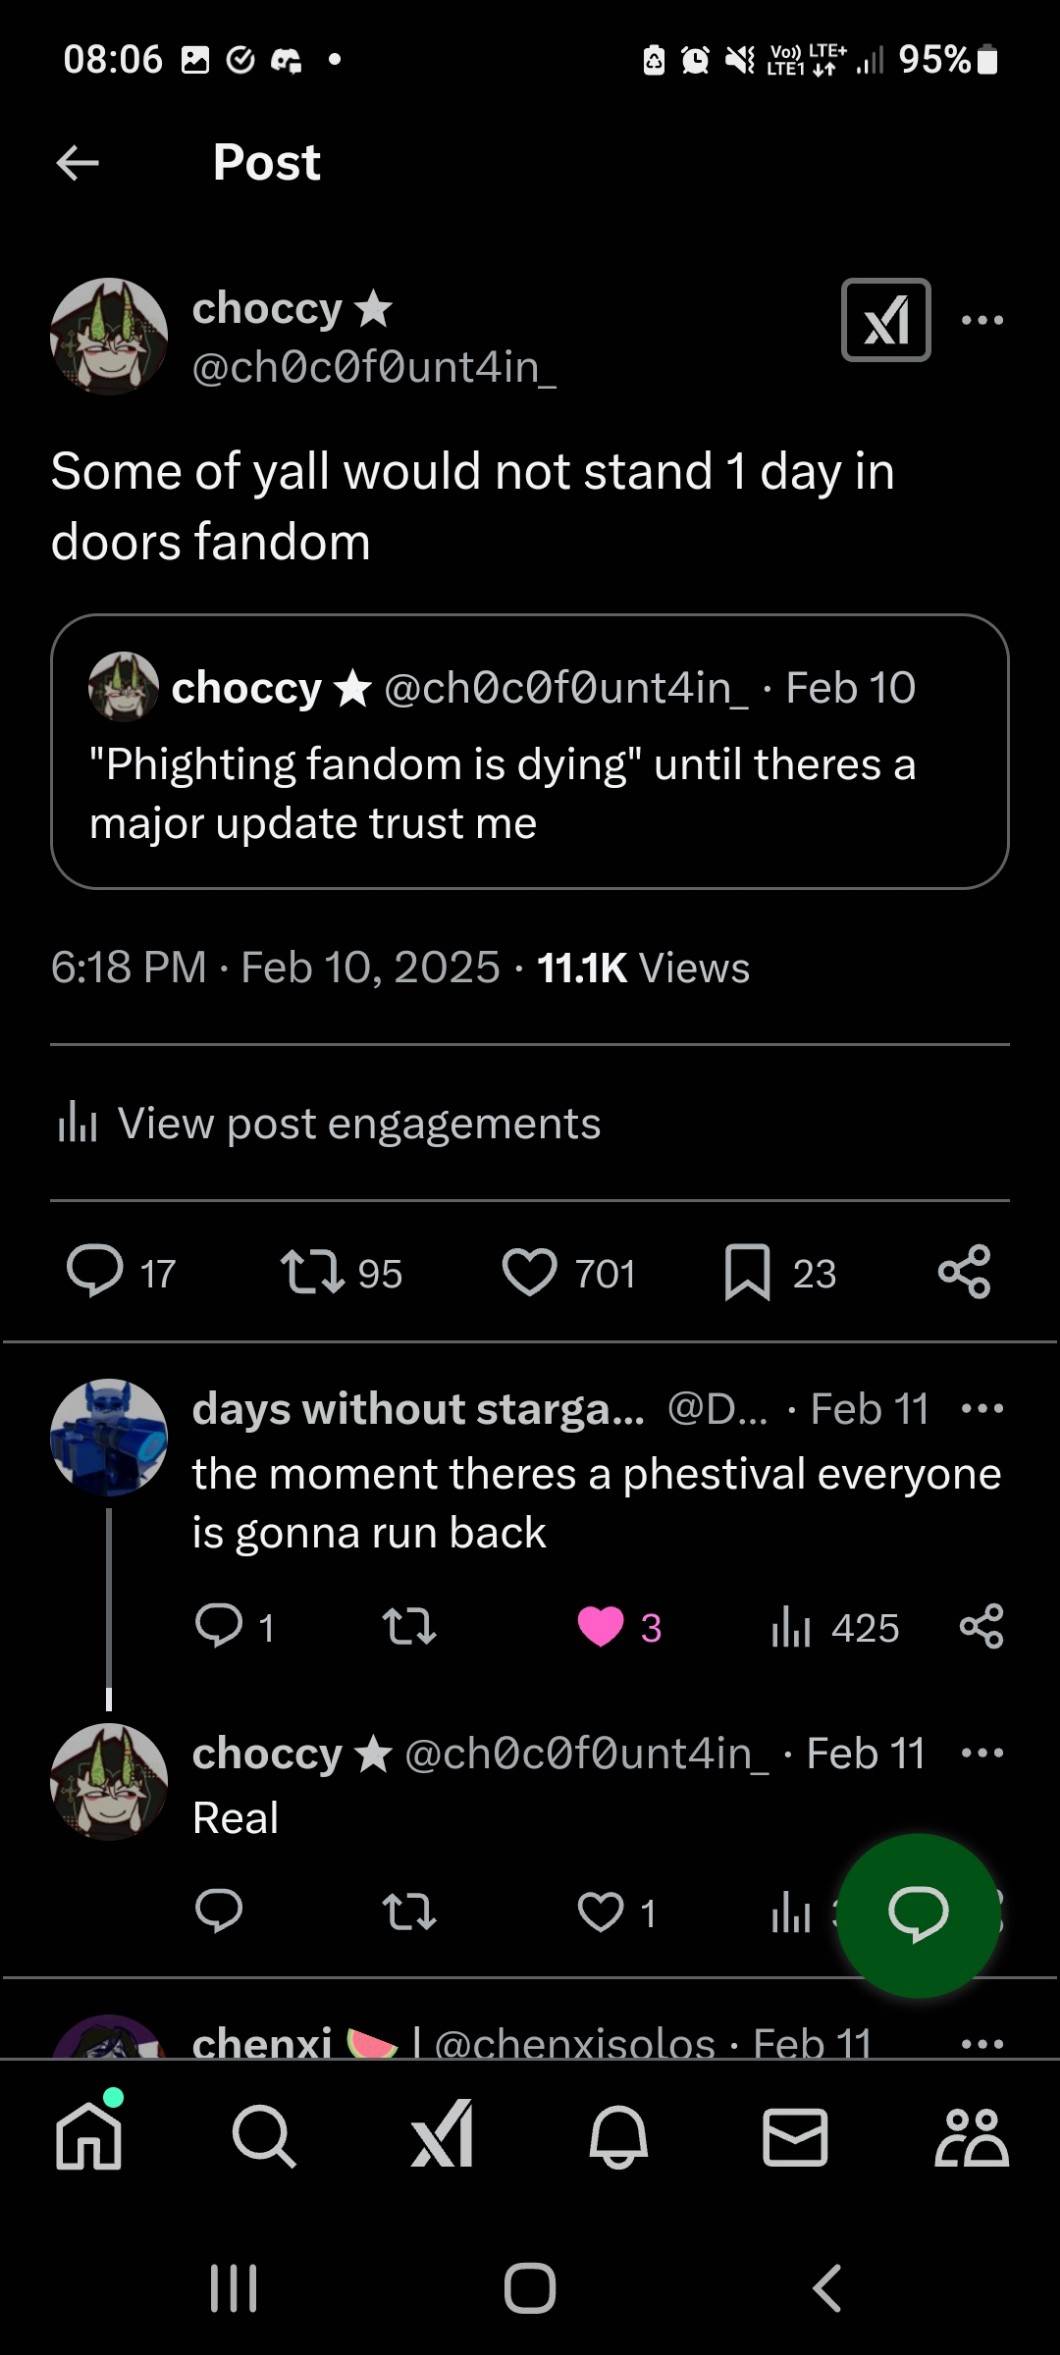Open the Search tab
Screen dimensions: 1060x2355
pyautogui.click(x=264, y=2137)
